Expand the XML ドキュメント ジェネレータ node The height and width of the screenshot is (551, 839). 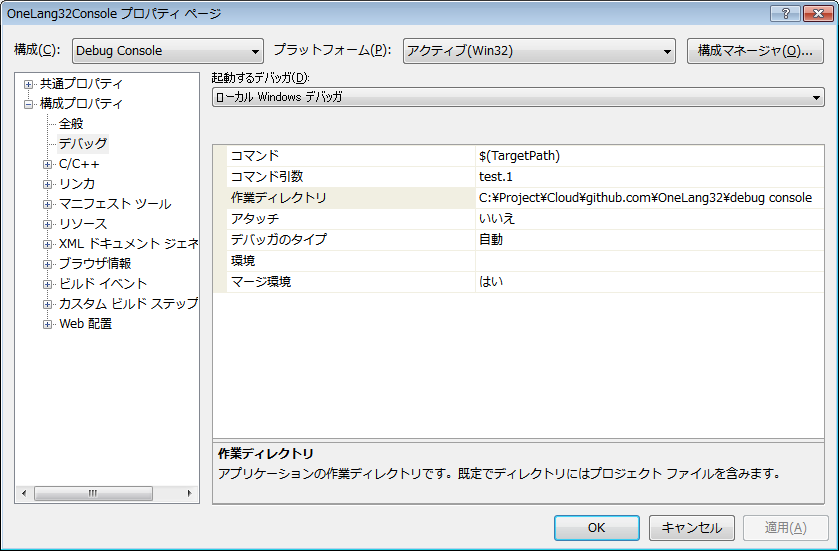tap(48, 244)
